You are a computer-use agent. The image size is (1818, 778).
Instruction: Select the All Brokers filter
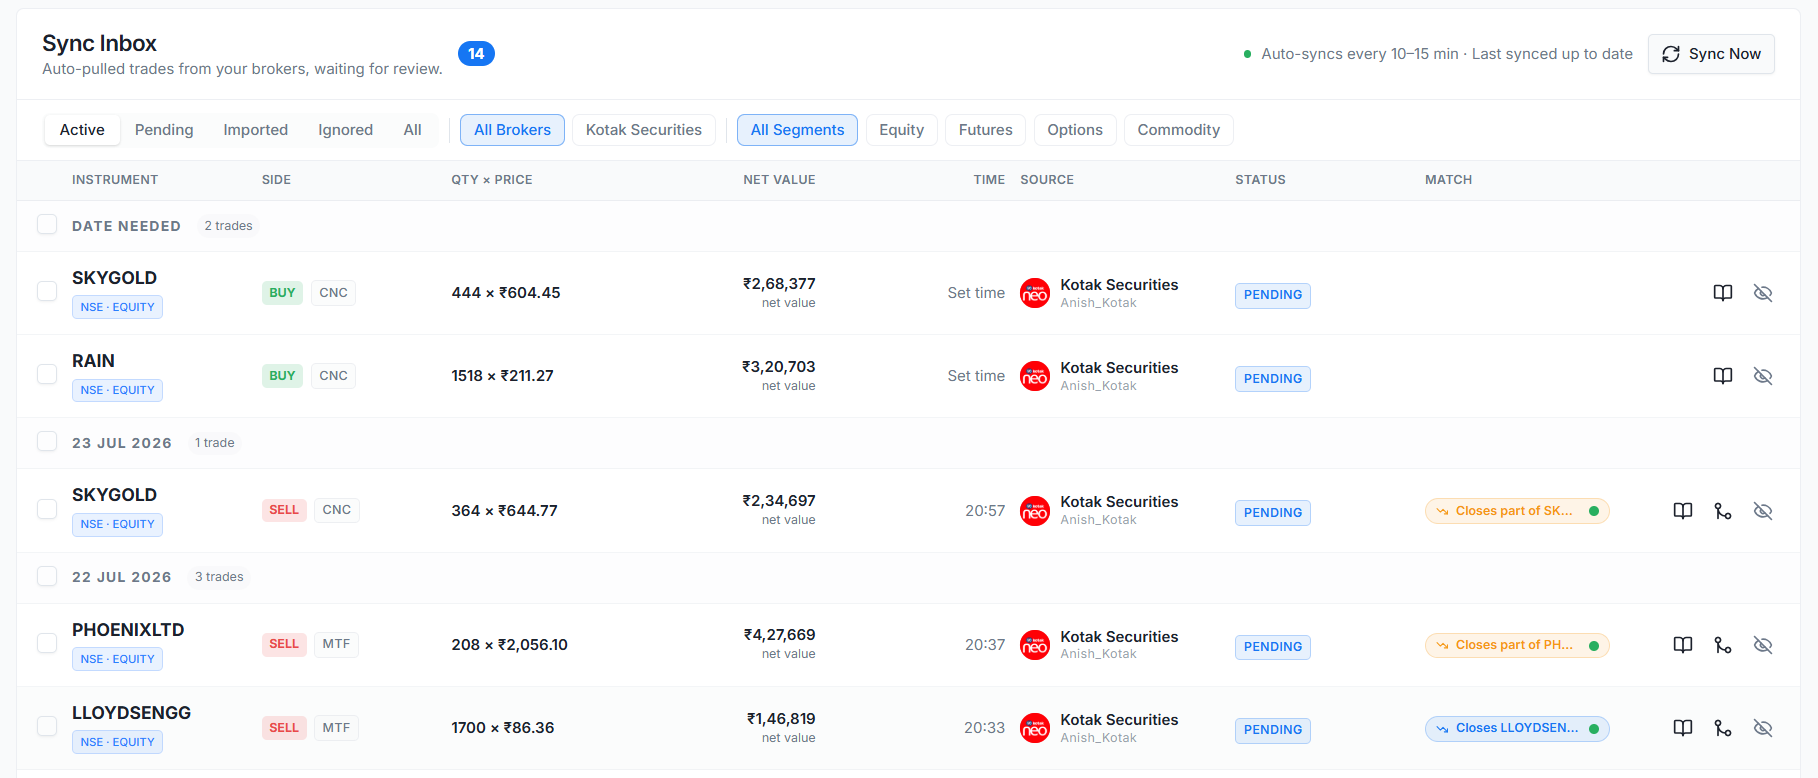(512, 130)
